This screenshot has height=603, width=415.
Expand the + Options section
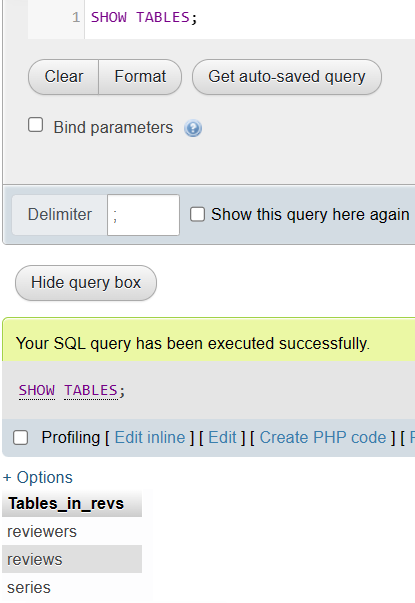[38, 478]
